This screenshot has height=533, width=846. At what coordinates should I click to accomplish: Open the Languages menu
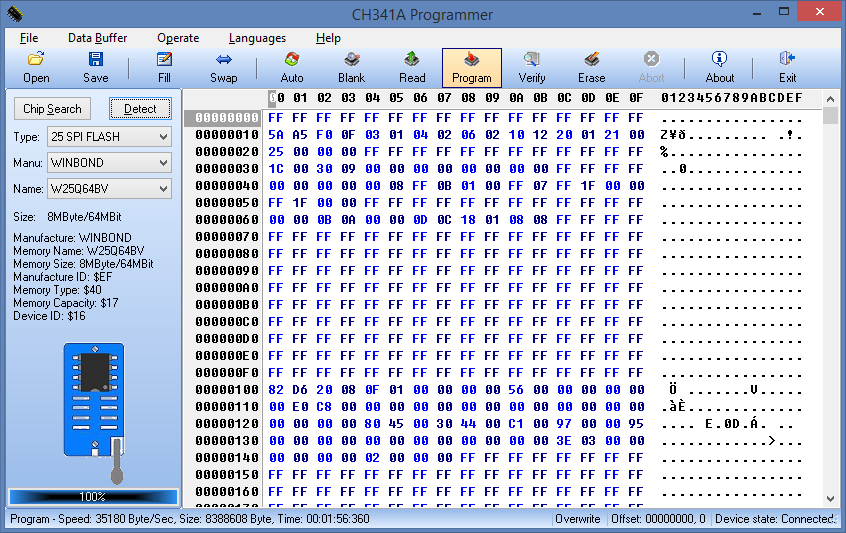pyautogui.click(x=257, y=38)
